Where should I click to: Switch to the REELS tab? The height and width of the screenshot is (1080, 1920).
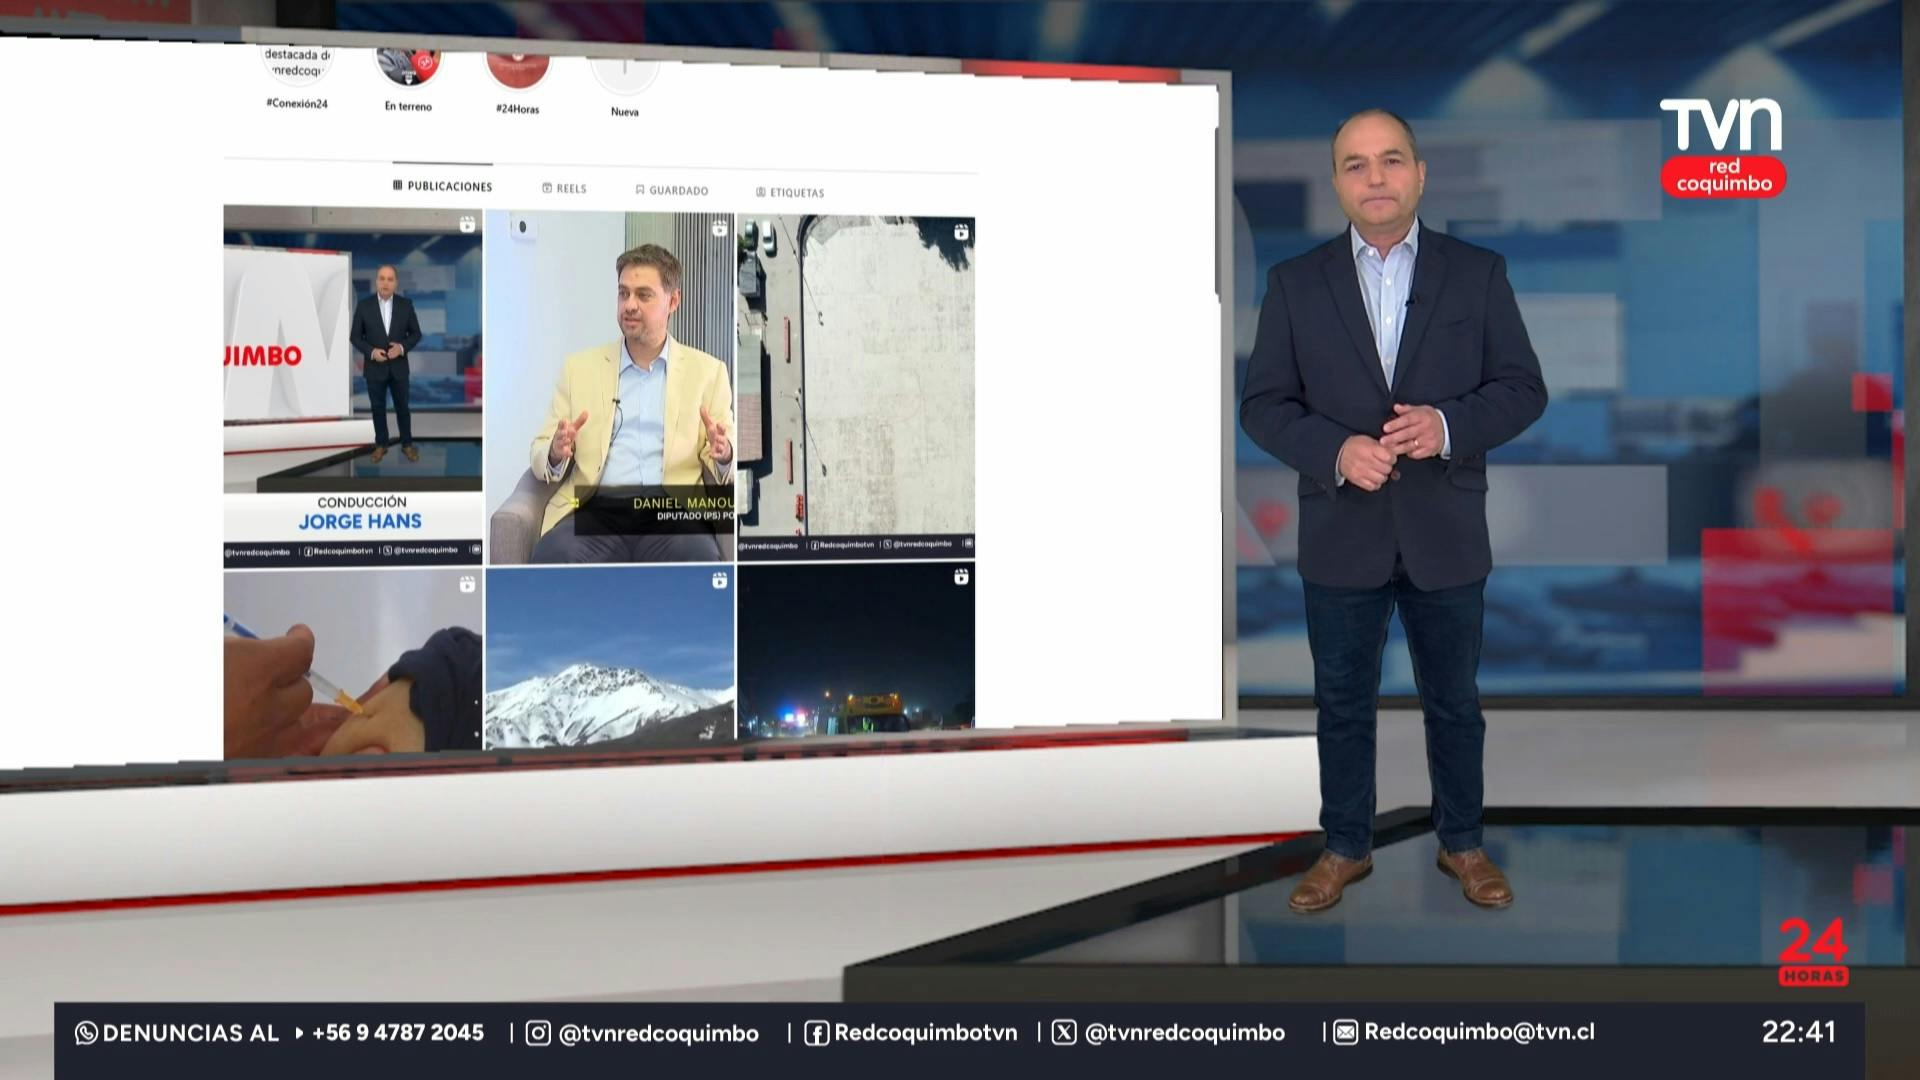point(565,188)
